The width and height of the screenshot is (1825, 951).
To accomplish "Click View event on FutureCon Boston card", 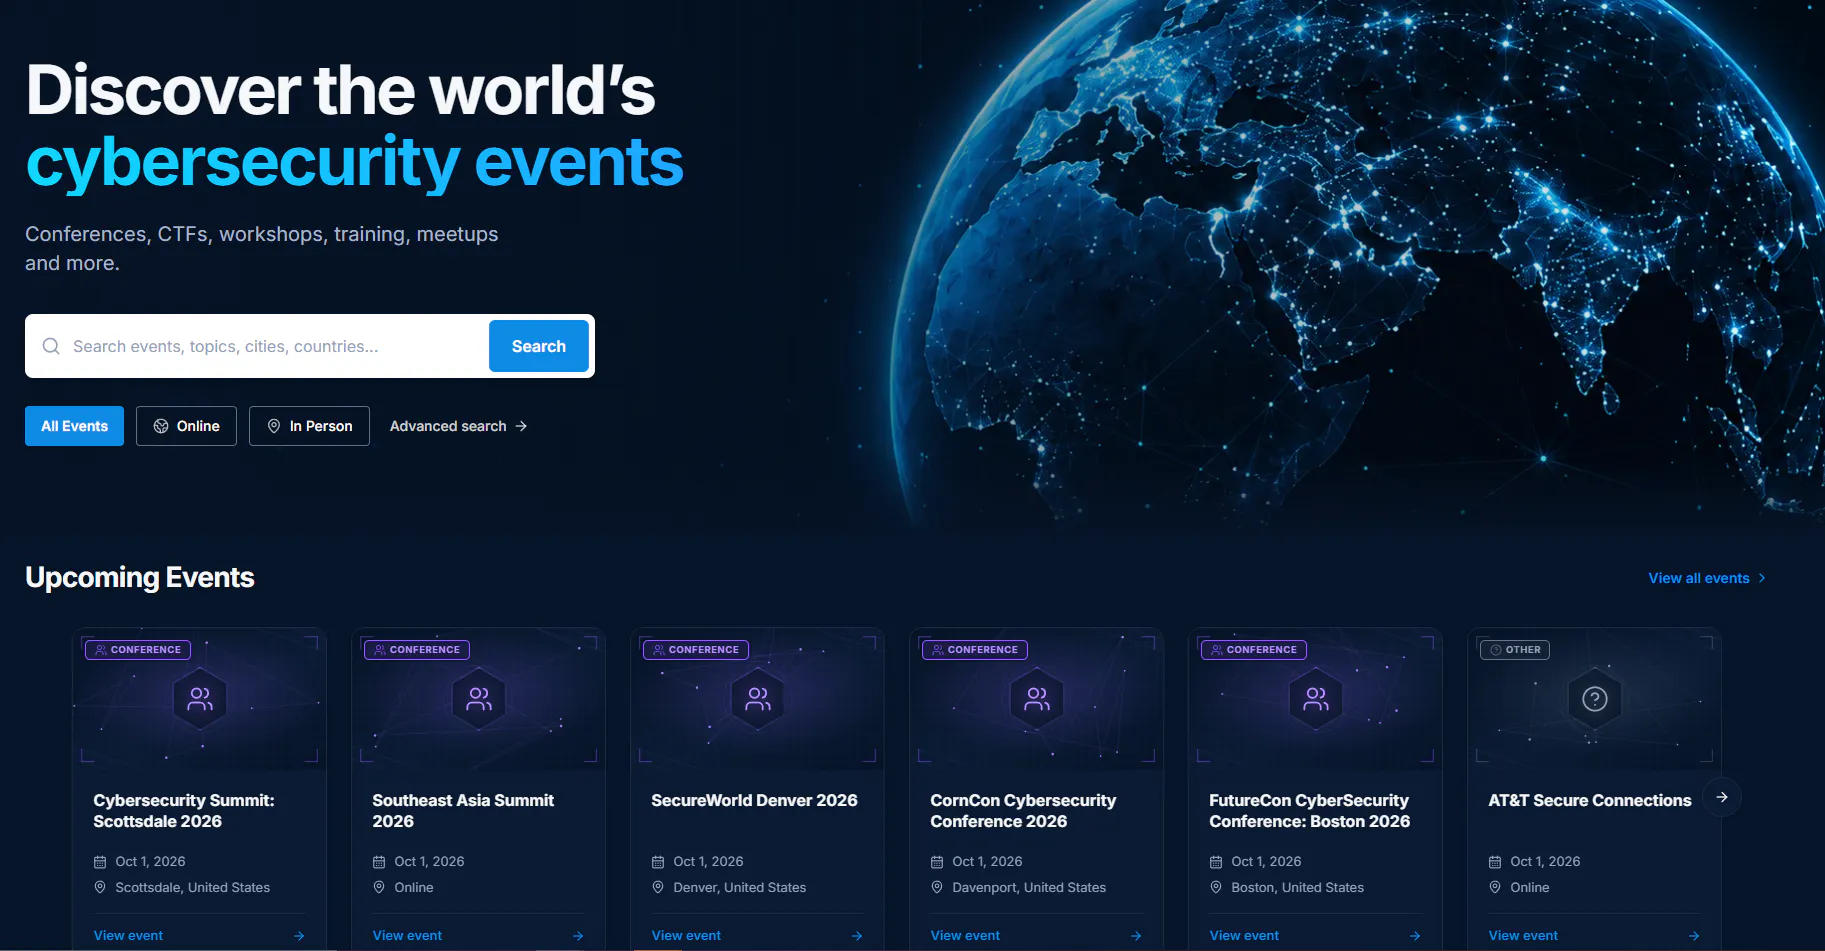I will coord(1244,936).
